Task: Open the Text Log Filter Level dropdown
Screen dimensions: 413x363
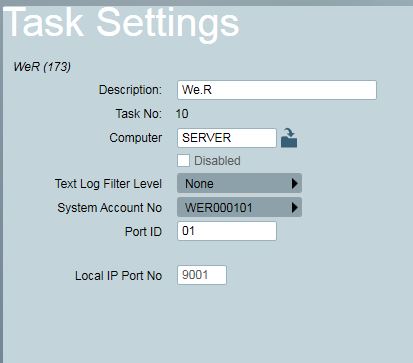Action: click(x=239, y=183)
